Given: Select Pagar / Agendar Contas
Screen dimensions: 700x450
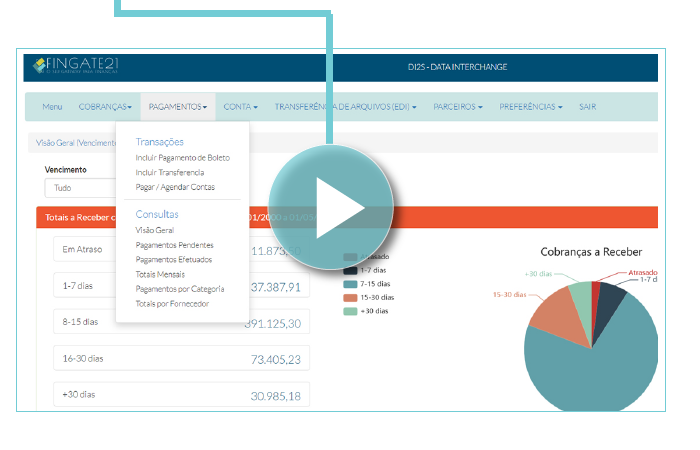Looking at the screenshot, I should [175, 187].
